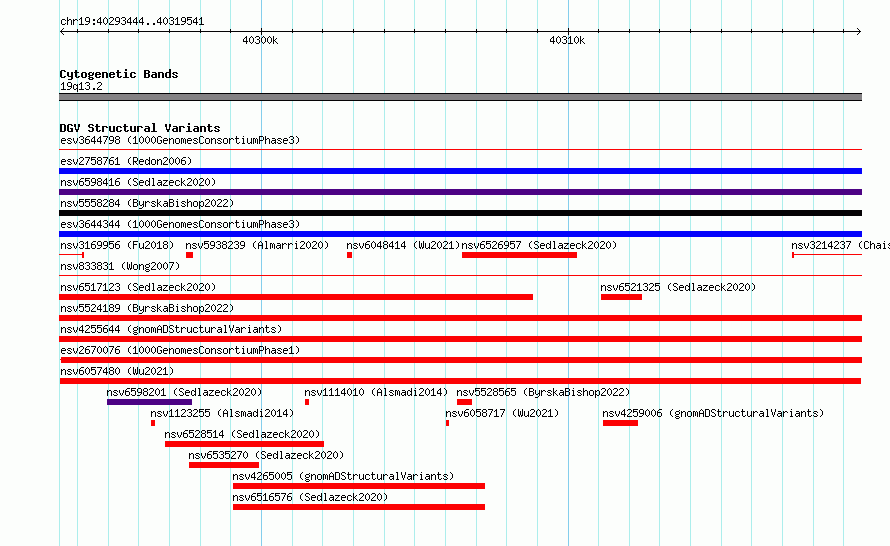Click the nsv3214237 label at right edge
The height and width of the screenshot is (546, 890).
point(840,245)
